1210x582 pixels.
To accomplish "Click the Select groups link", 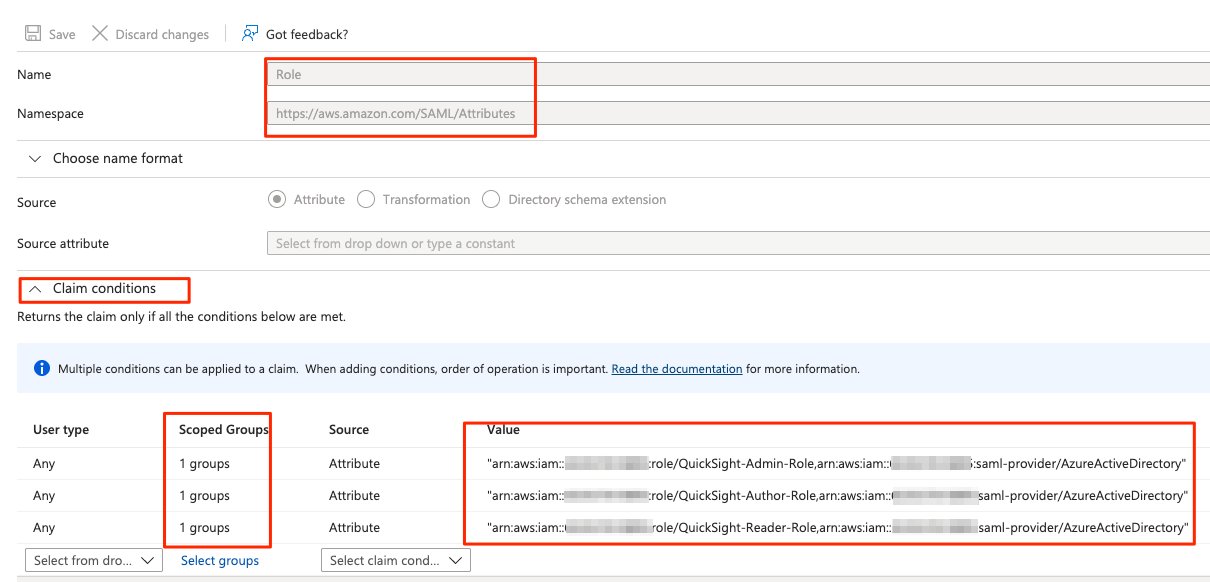I will [220, 561].
